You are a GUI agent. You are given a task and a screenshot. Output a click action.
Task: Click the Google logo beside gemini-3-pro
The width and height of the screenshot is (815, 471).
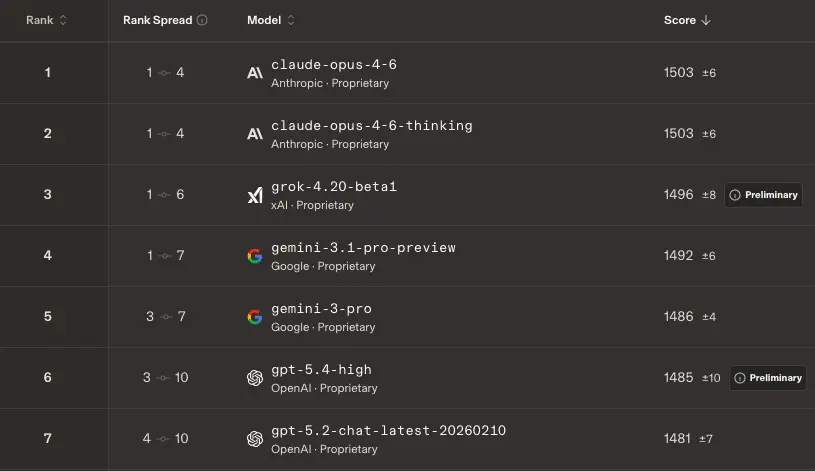[255, 317]
